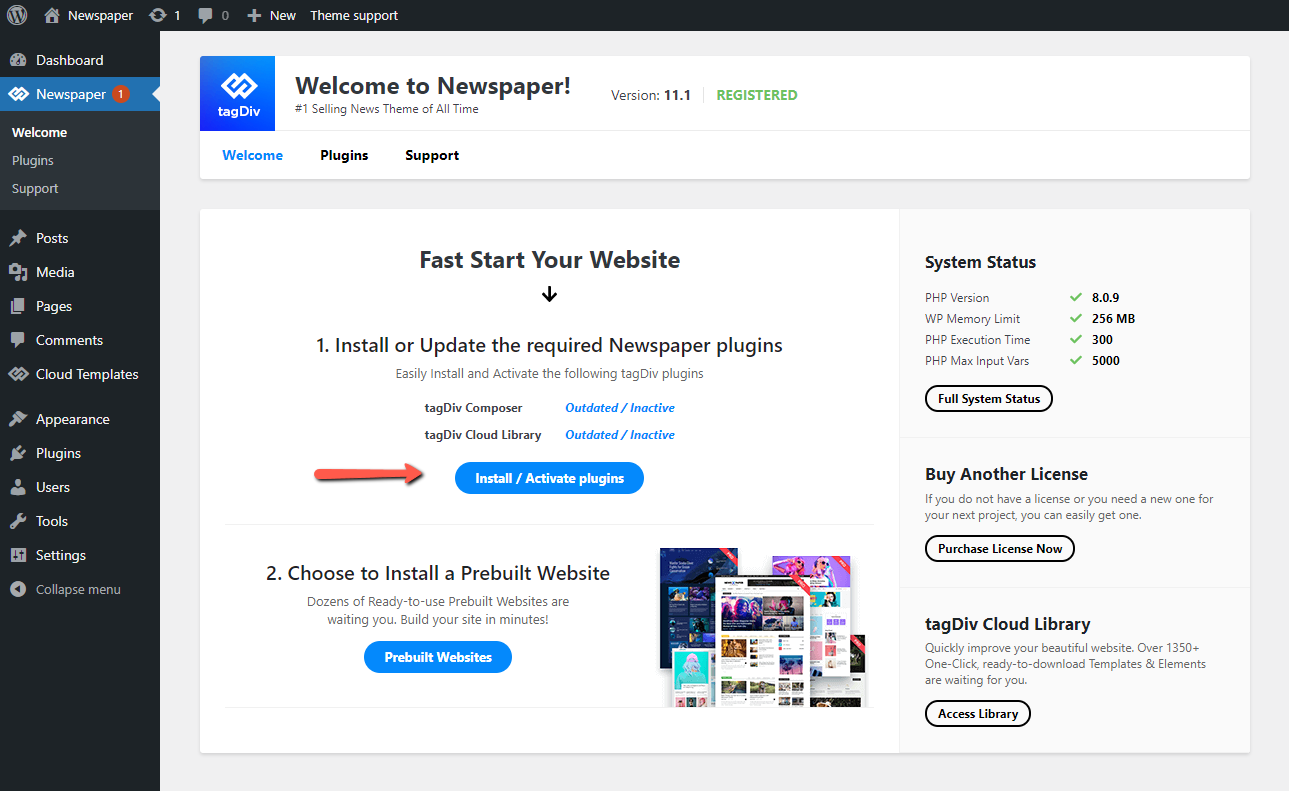This screenshot has height=791, width=1289.
Task: Click the Collapse menu arrow icon
Action: (x=18, y=589)
